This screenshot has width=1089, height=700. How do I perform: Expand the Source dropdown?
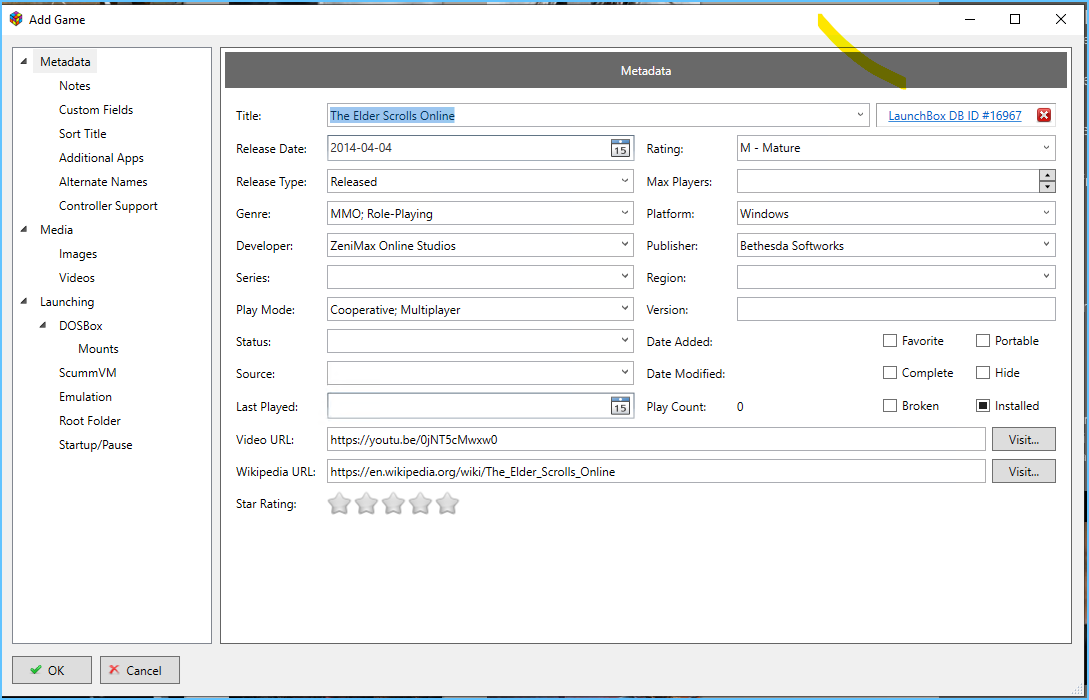pyautogui.click(x=624, y=373)
